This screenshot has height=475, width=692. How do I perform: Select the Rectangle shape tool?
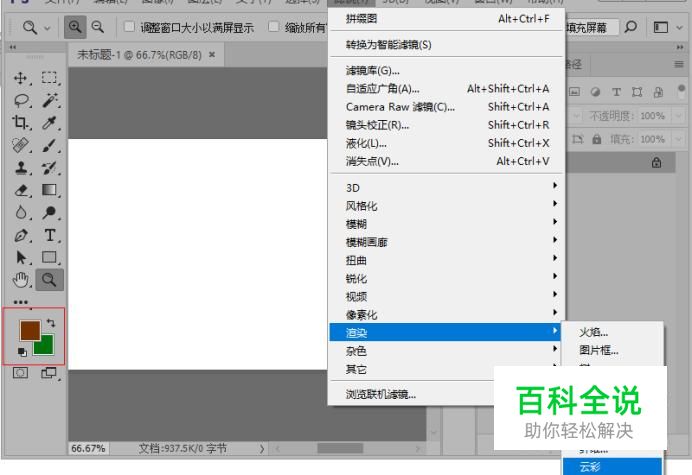[x=49, y=257]
